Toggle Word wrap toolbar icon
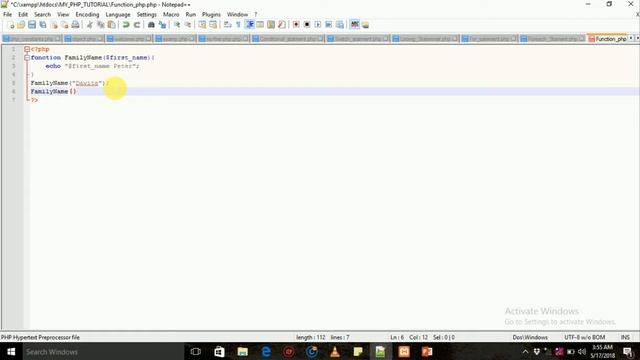 227,25
